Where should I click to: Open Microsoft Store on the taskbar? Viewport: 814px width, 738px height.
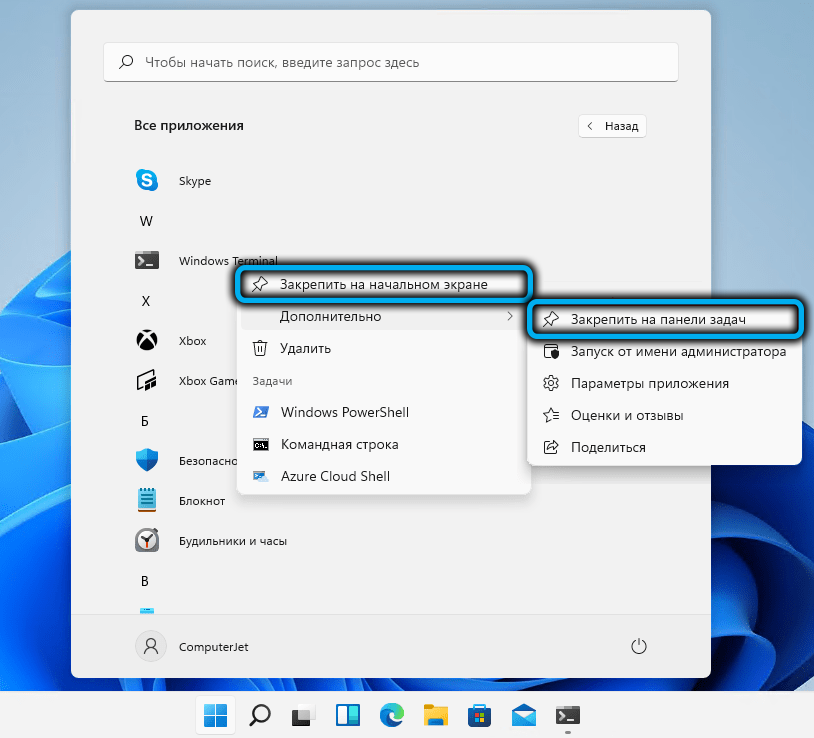click(479, 715)
